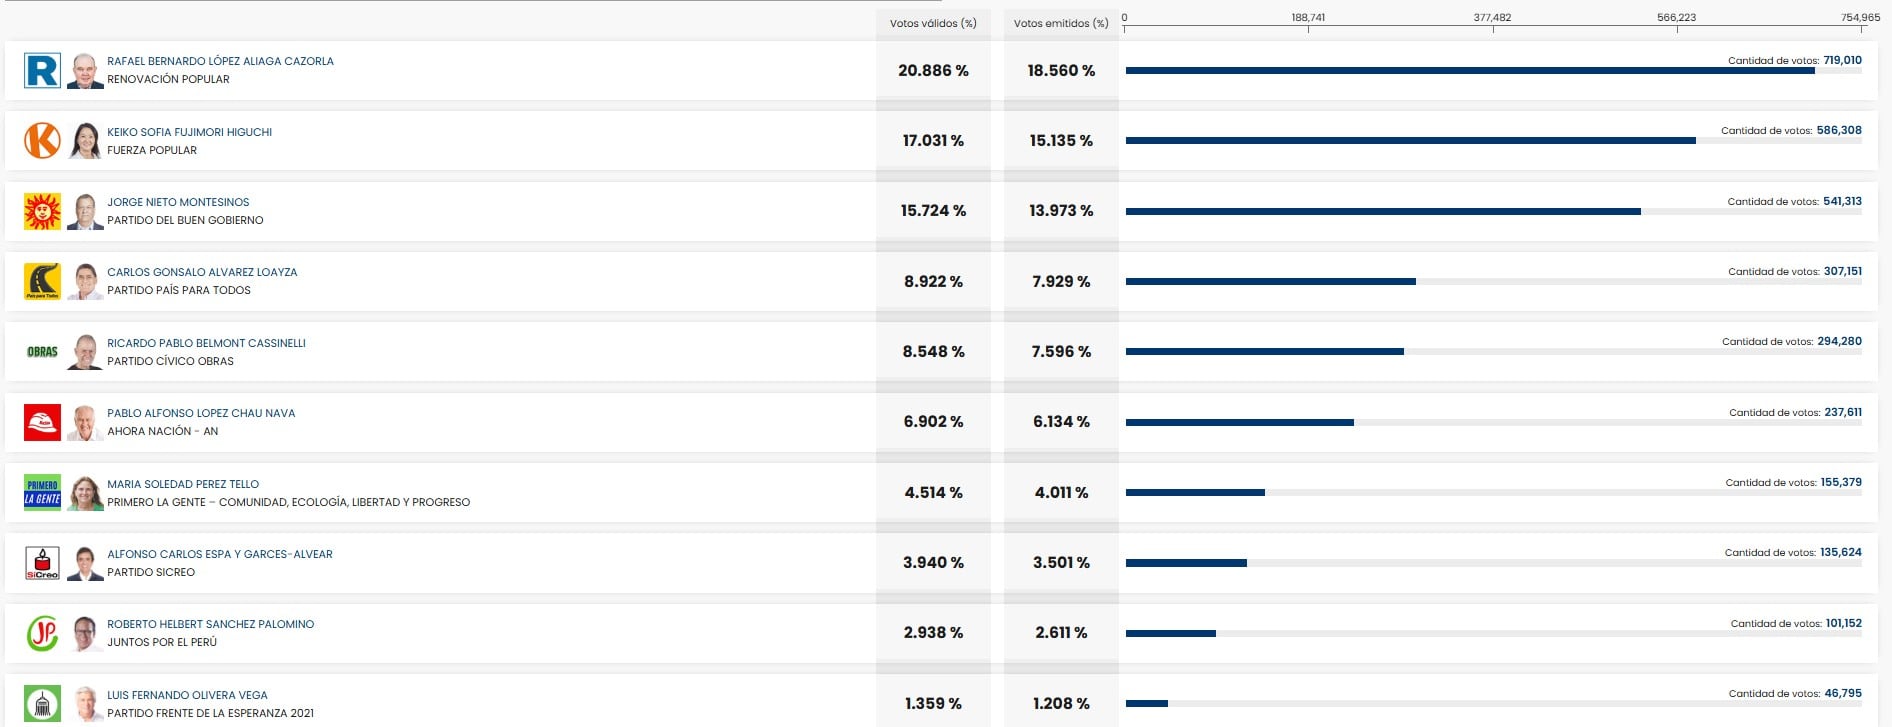
Task: Click Maria Soledad Perez Tello's photo
Action: tap(86, 493)
